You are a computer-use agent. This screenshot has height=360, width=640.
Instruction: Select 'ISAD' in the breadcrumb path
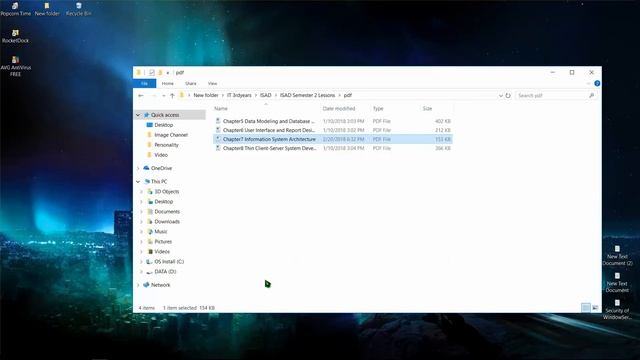(265, 95)
